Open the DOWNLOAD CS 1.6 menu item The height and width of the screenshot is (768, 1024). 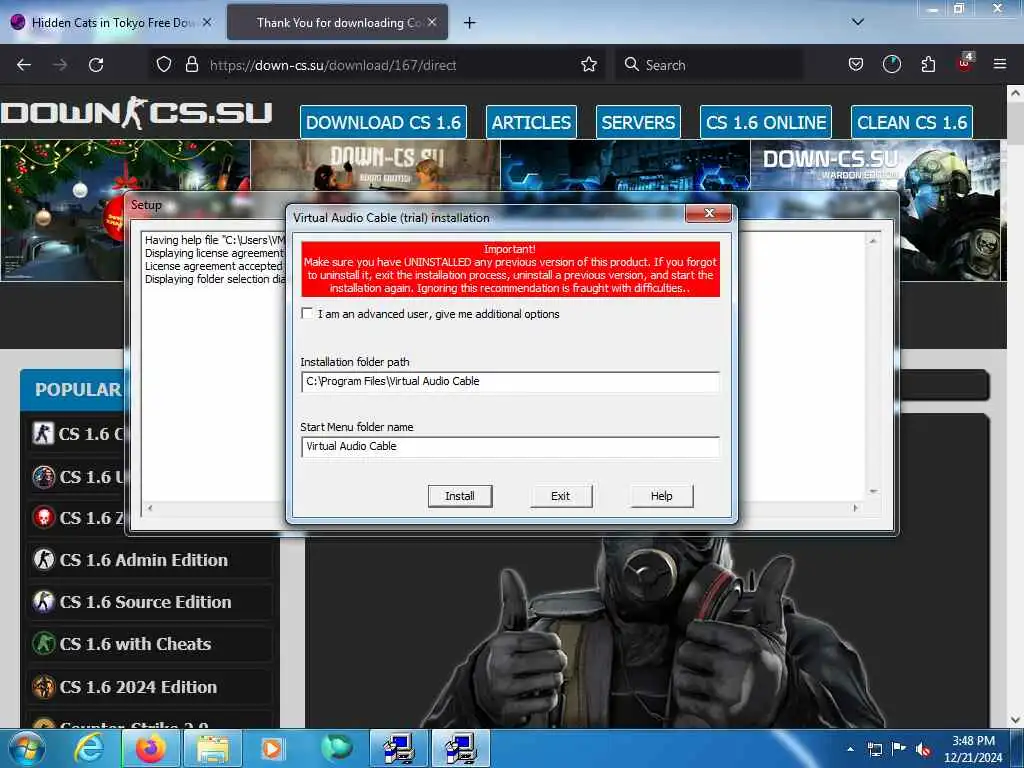point(383,122)
